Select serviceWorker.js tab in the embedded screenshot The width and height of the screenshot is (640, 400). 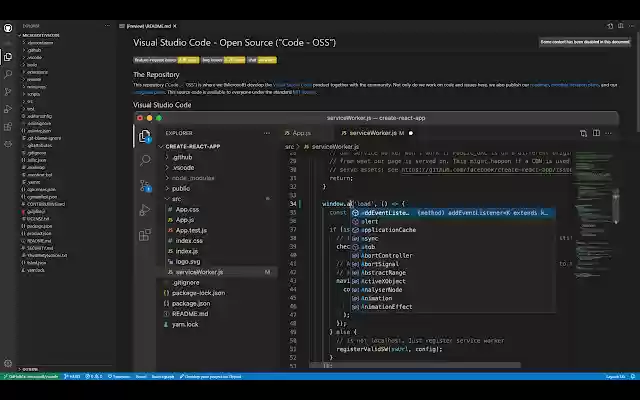coord(376,133)
